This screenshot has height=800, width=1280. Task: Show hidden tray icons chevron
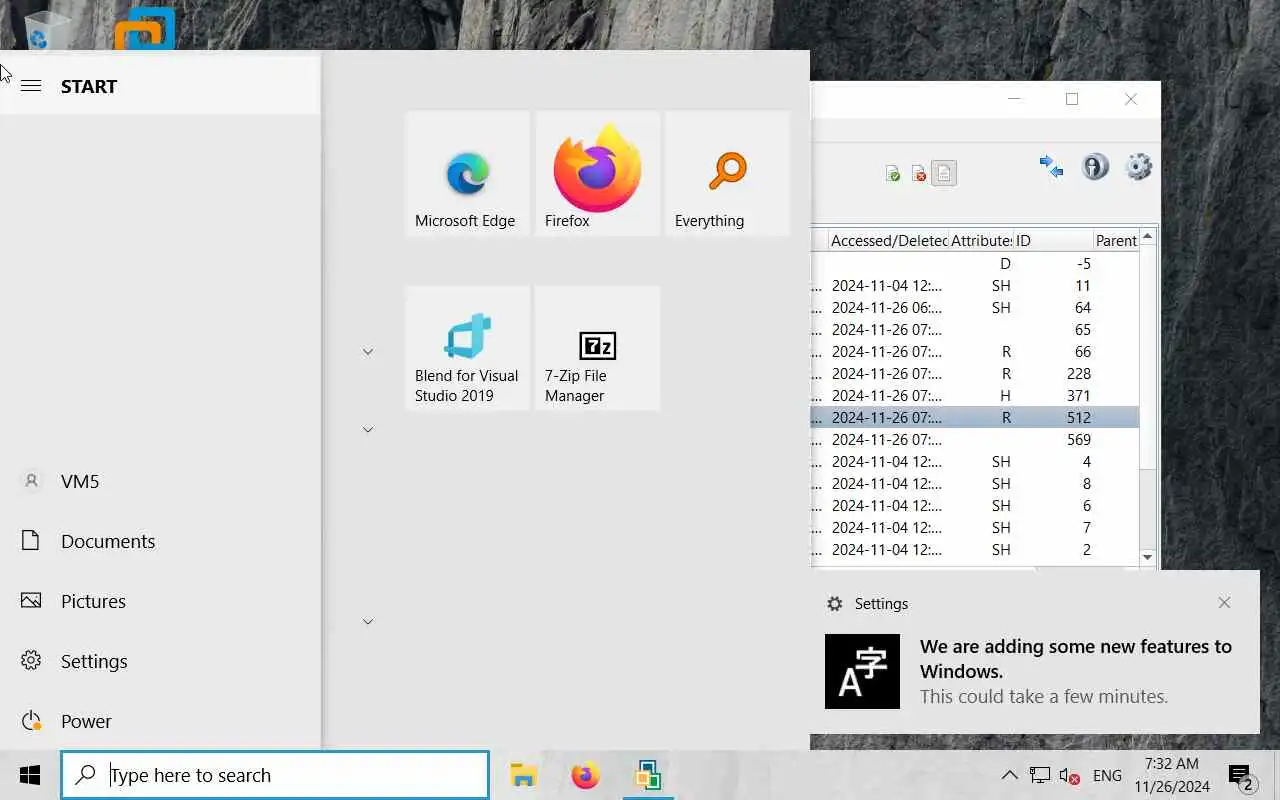[1010, 775]
